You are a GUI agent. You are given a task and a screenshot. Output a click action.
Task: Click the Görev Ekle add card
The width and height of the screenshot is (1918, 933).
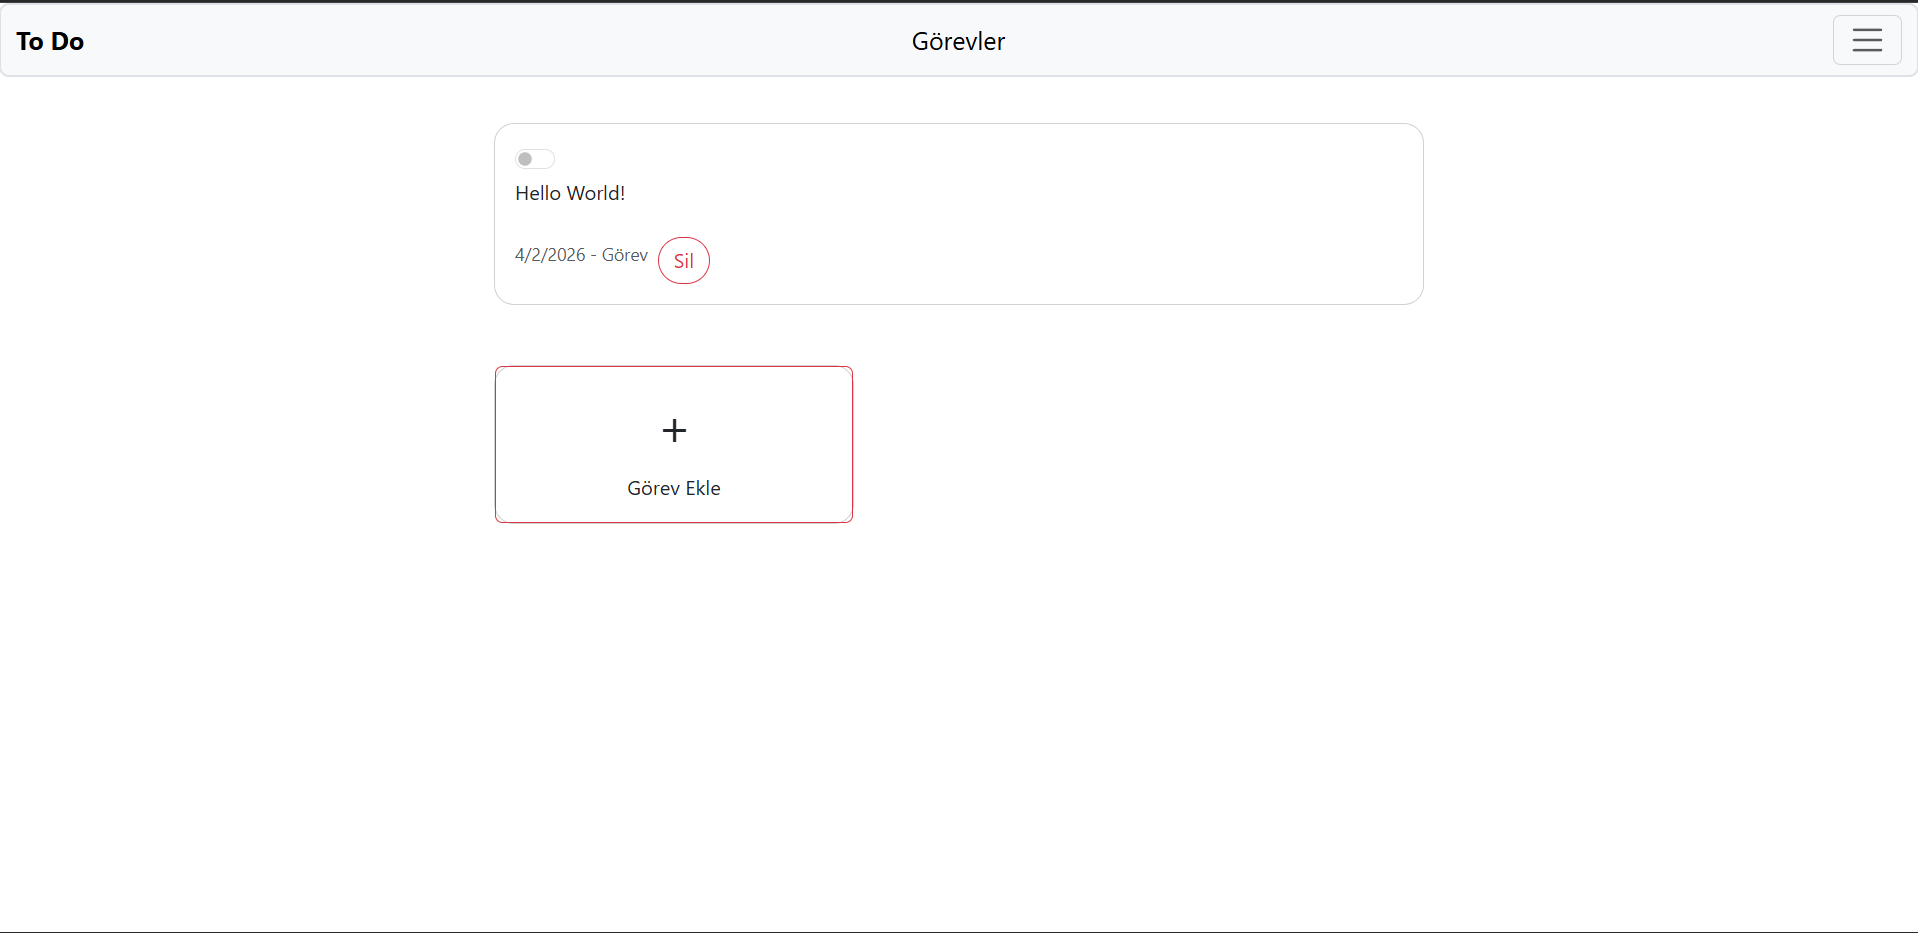[674, 444]
